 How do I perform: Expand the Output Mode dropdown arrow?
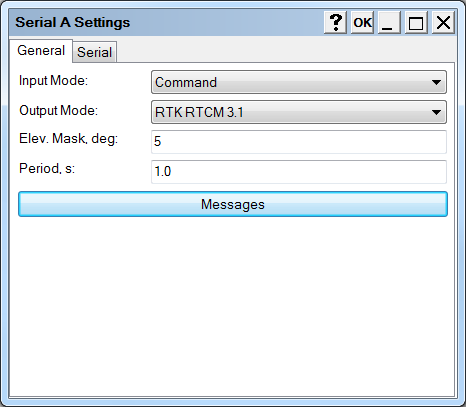[436, 112]
